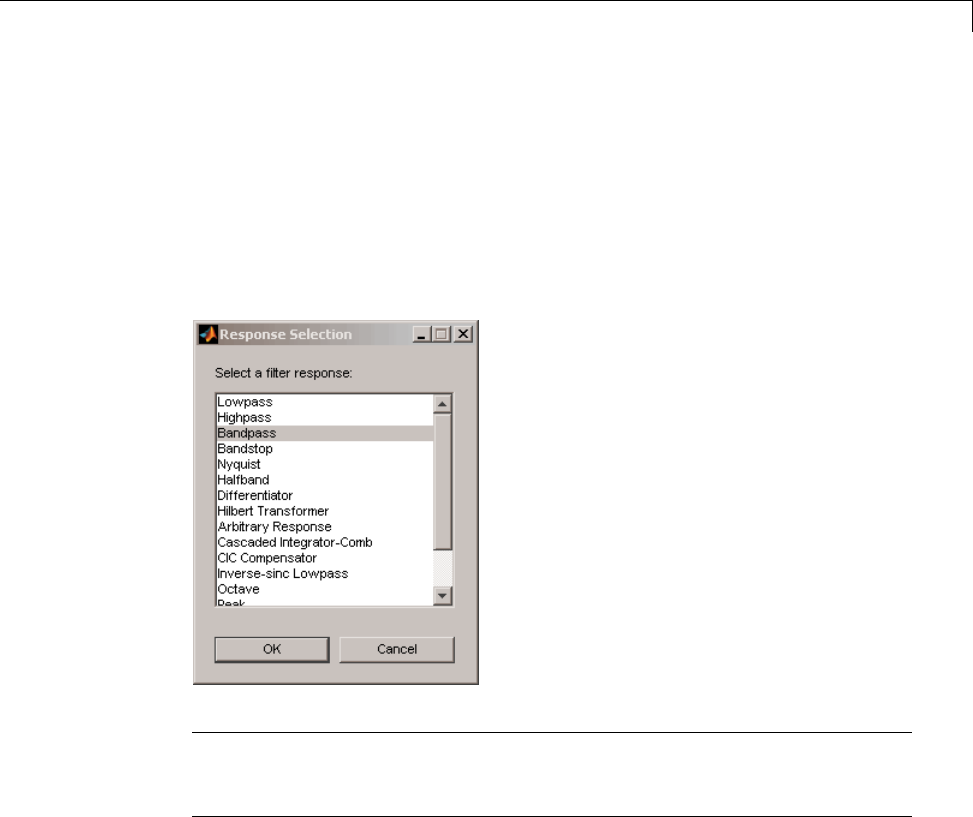This screenshot has width=973, height=817.
Task: Confirm selection with the OK button
Action: click(x=272, y=650)
